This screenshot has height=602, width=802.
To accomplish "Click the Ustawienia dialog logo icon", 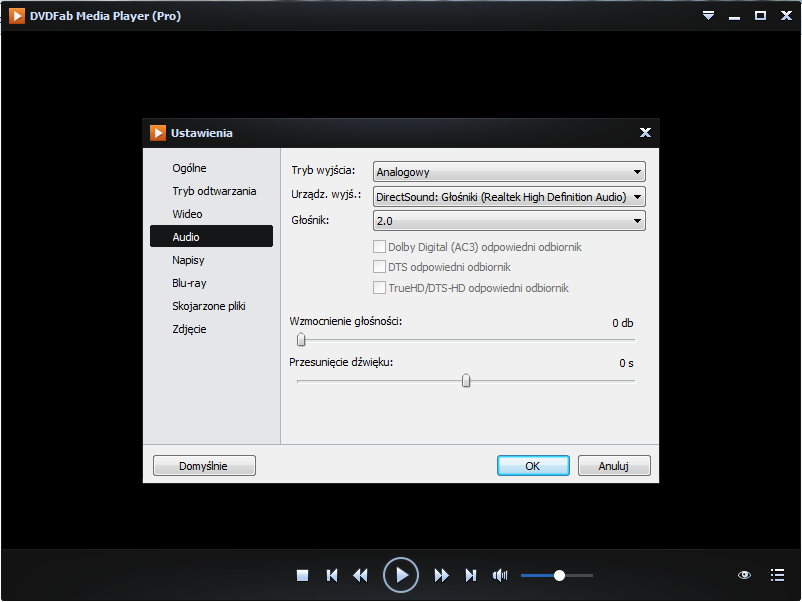I will point(158,132).
